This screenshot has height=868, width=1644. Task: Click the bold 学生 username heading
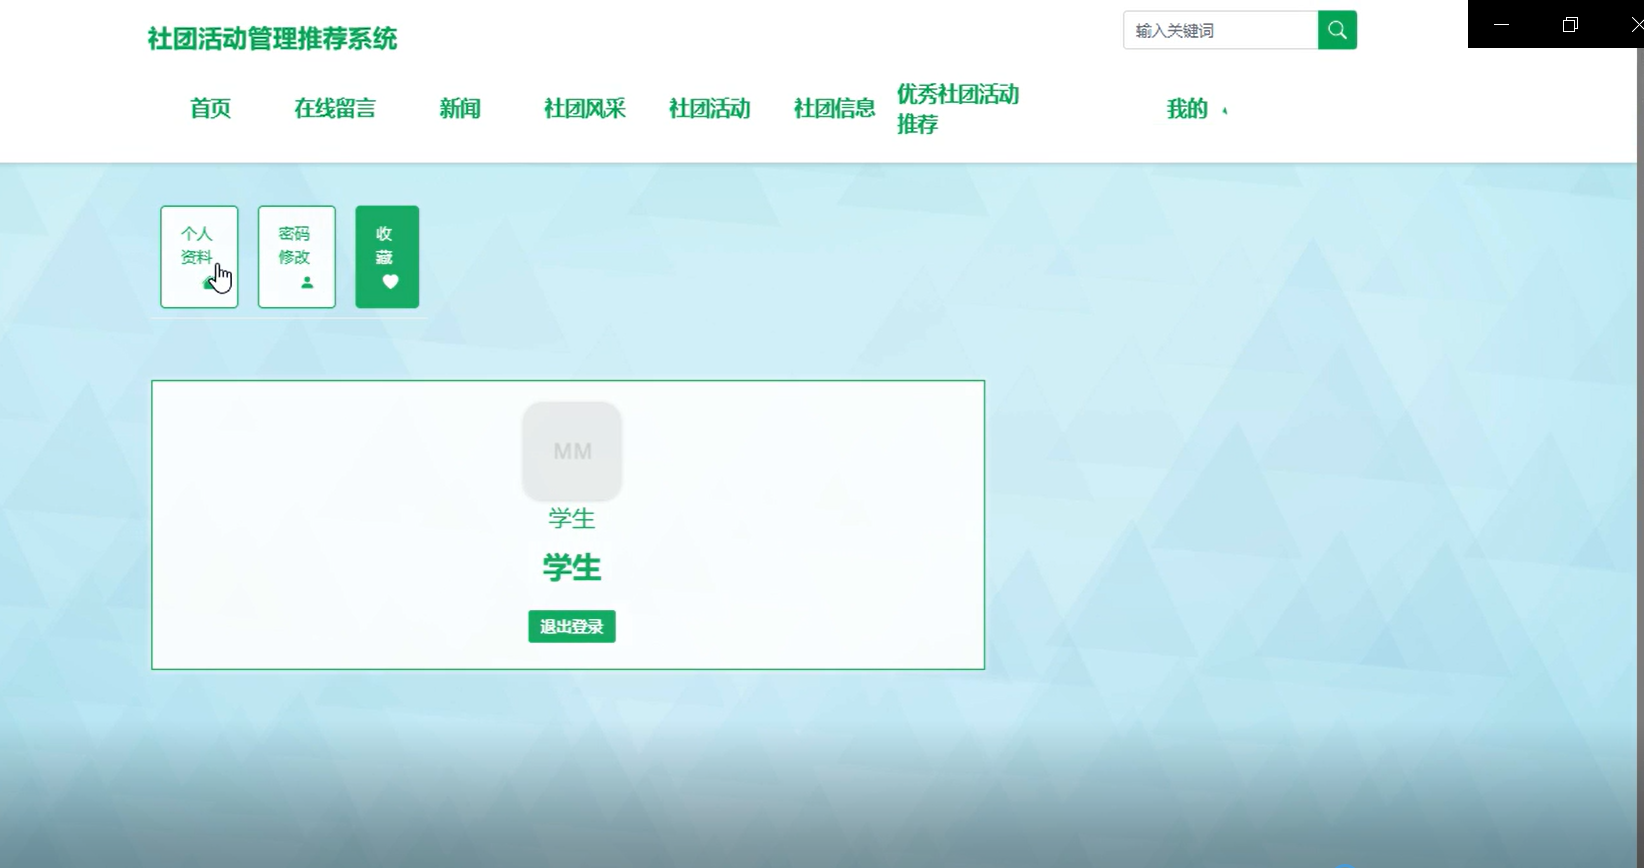click(x=572, y=568)
